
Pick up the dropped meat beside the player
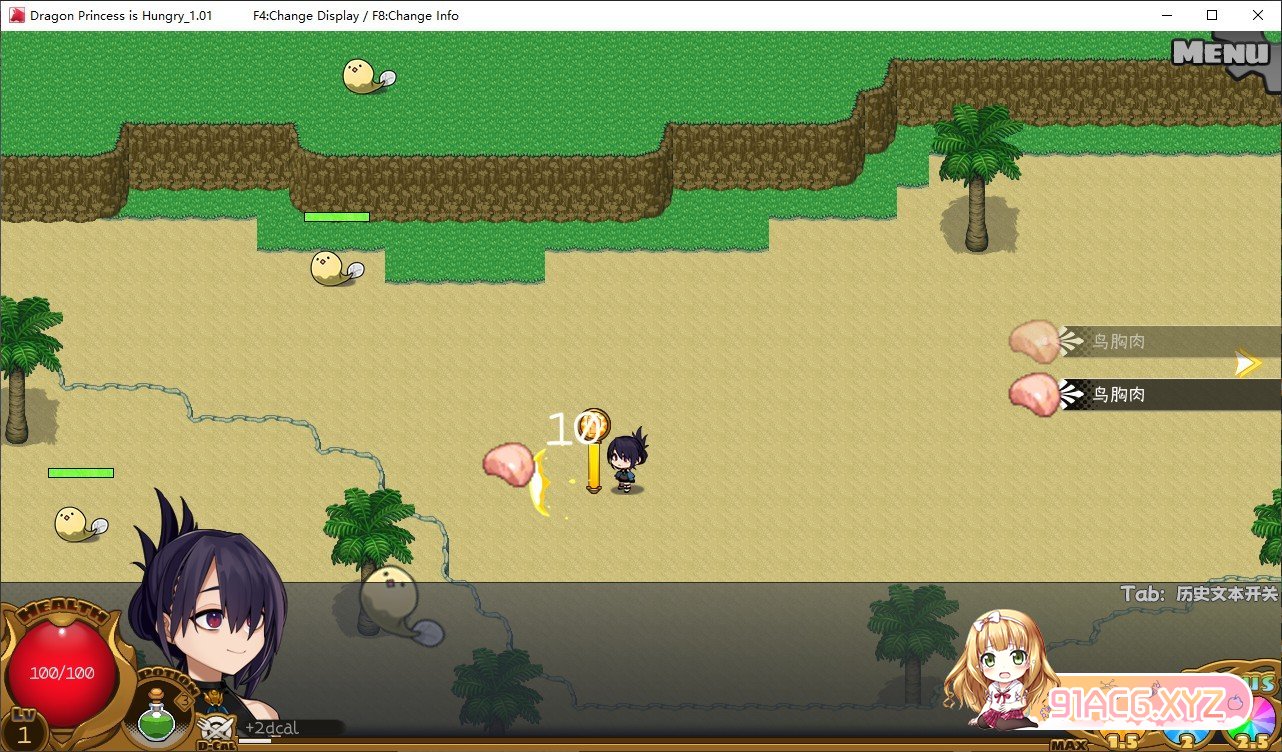[508, 464]
